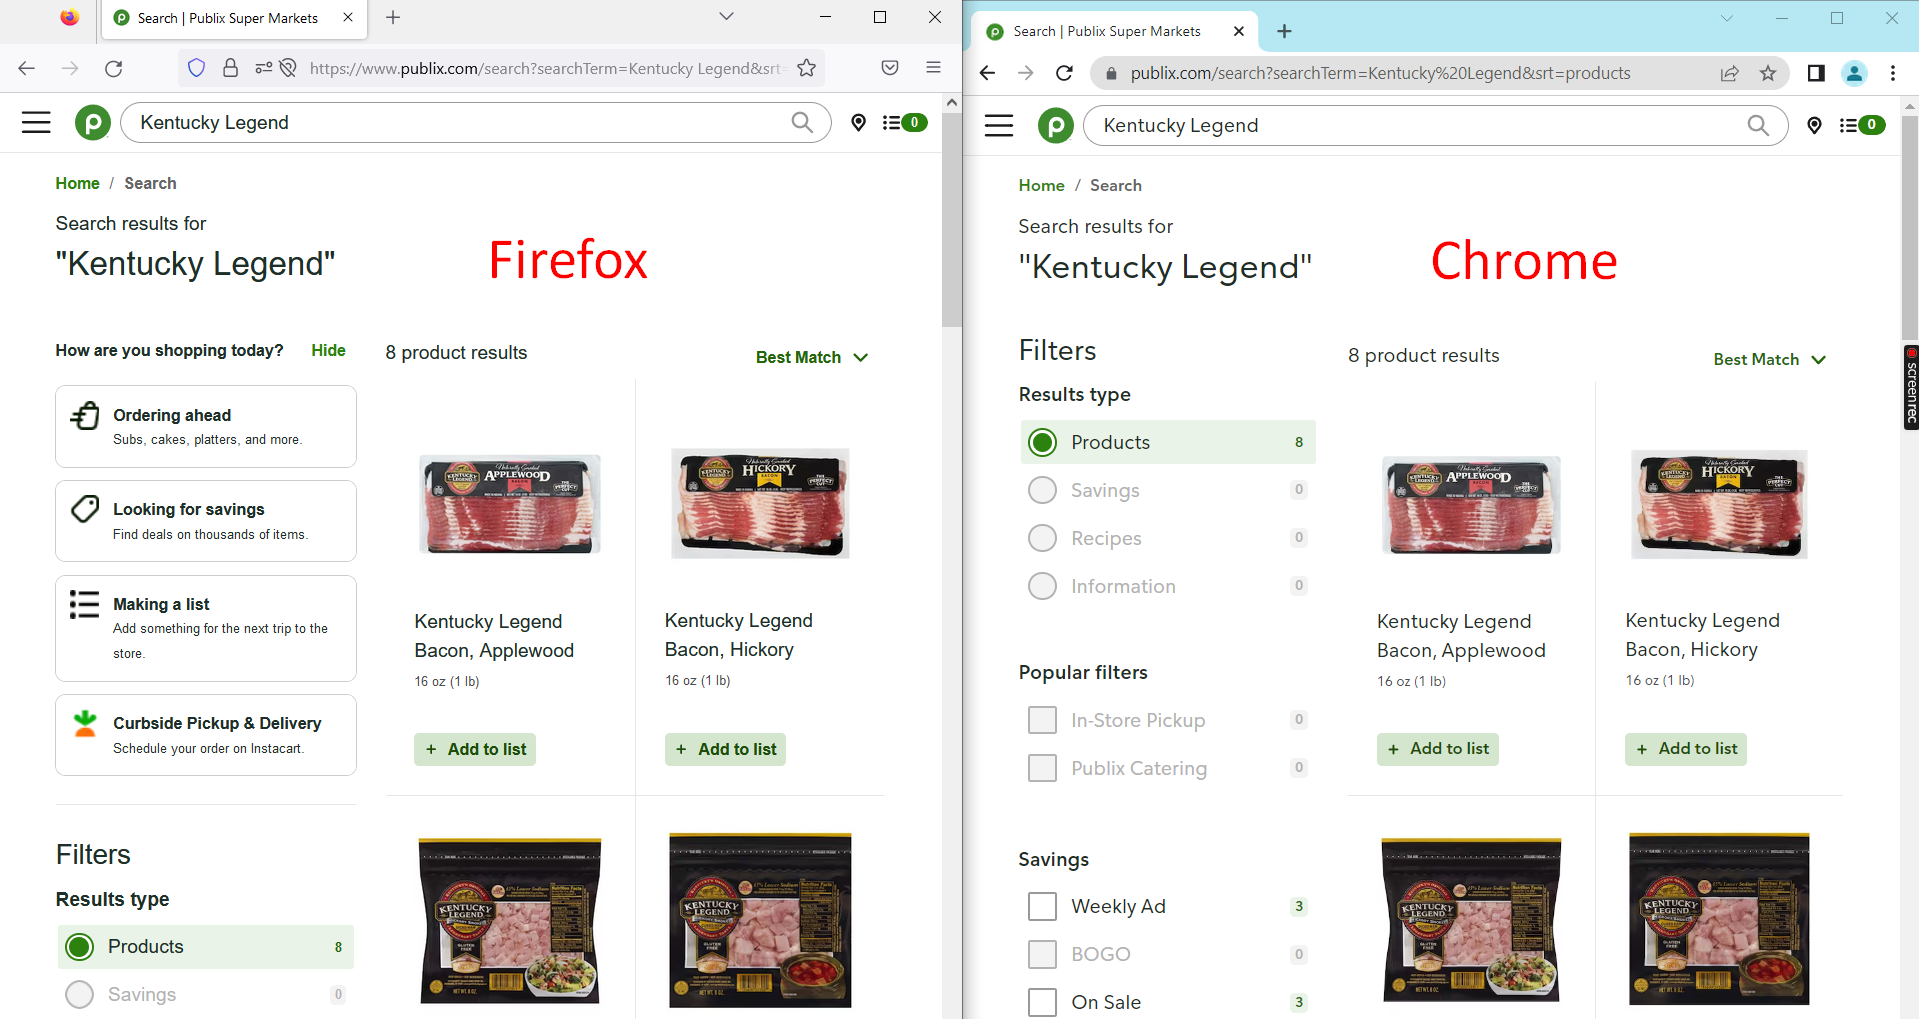Select Savings radio in Chrome filters
Viewport: 1919px width, 1019px height.
coord(1042,490)
